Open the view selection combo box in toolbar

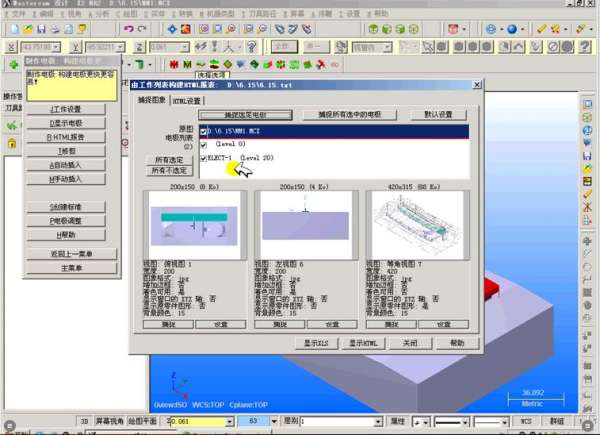pos(372,47)
